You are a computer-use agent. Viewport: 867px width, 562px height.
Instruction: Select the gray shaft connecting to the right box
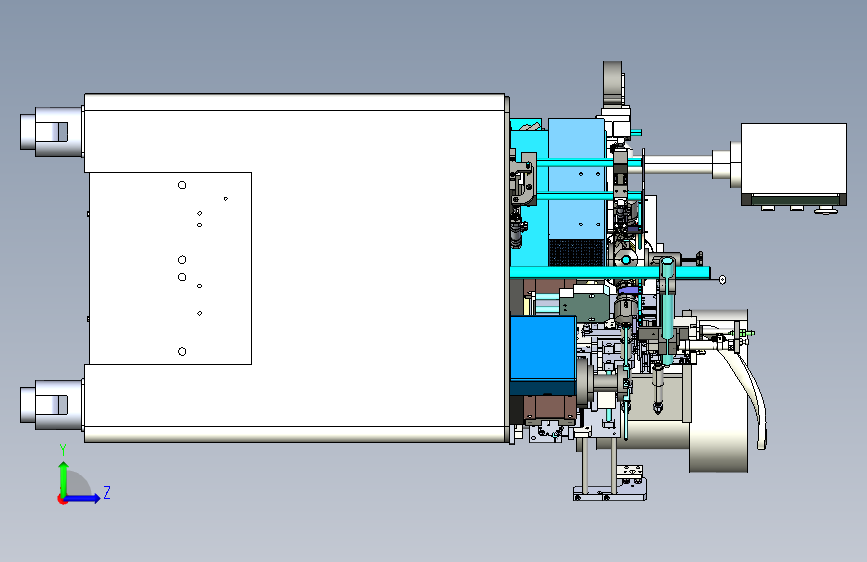tap(679, 165)
